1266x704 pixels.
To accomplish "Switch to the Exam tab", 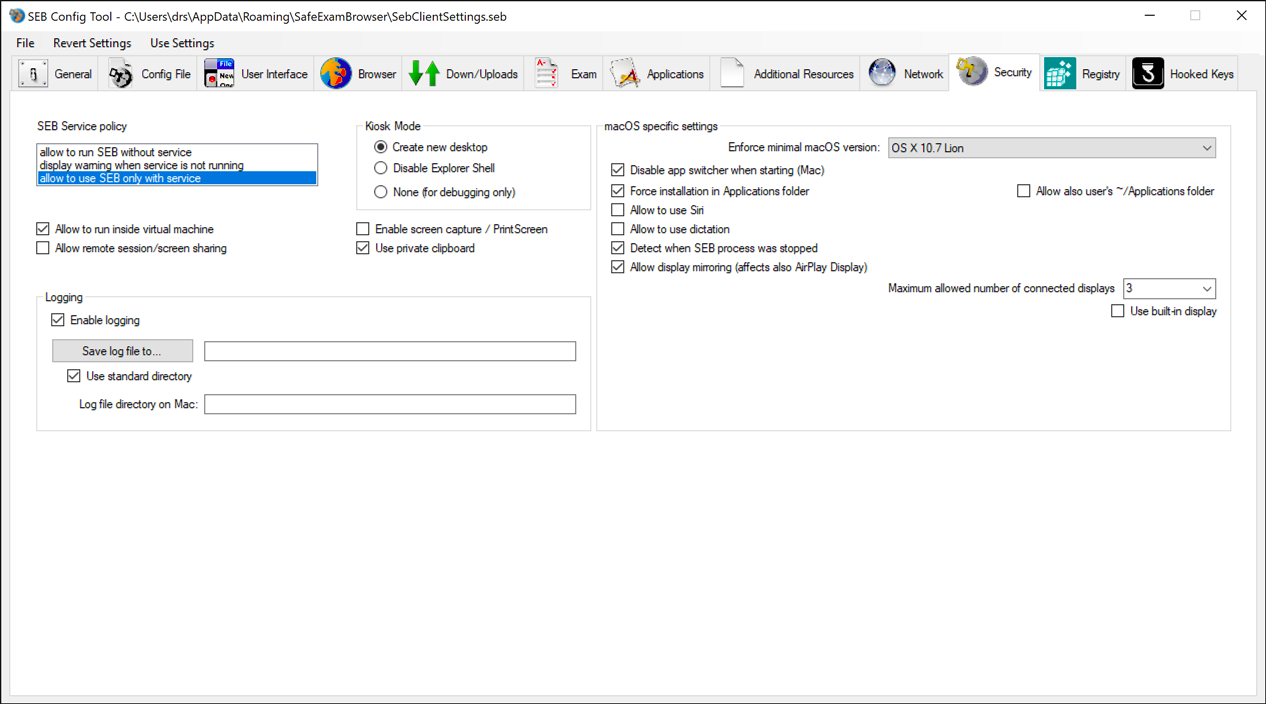I will (565, 74).
